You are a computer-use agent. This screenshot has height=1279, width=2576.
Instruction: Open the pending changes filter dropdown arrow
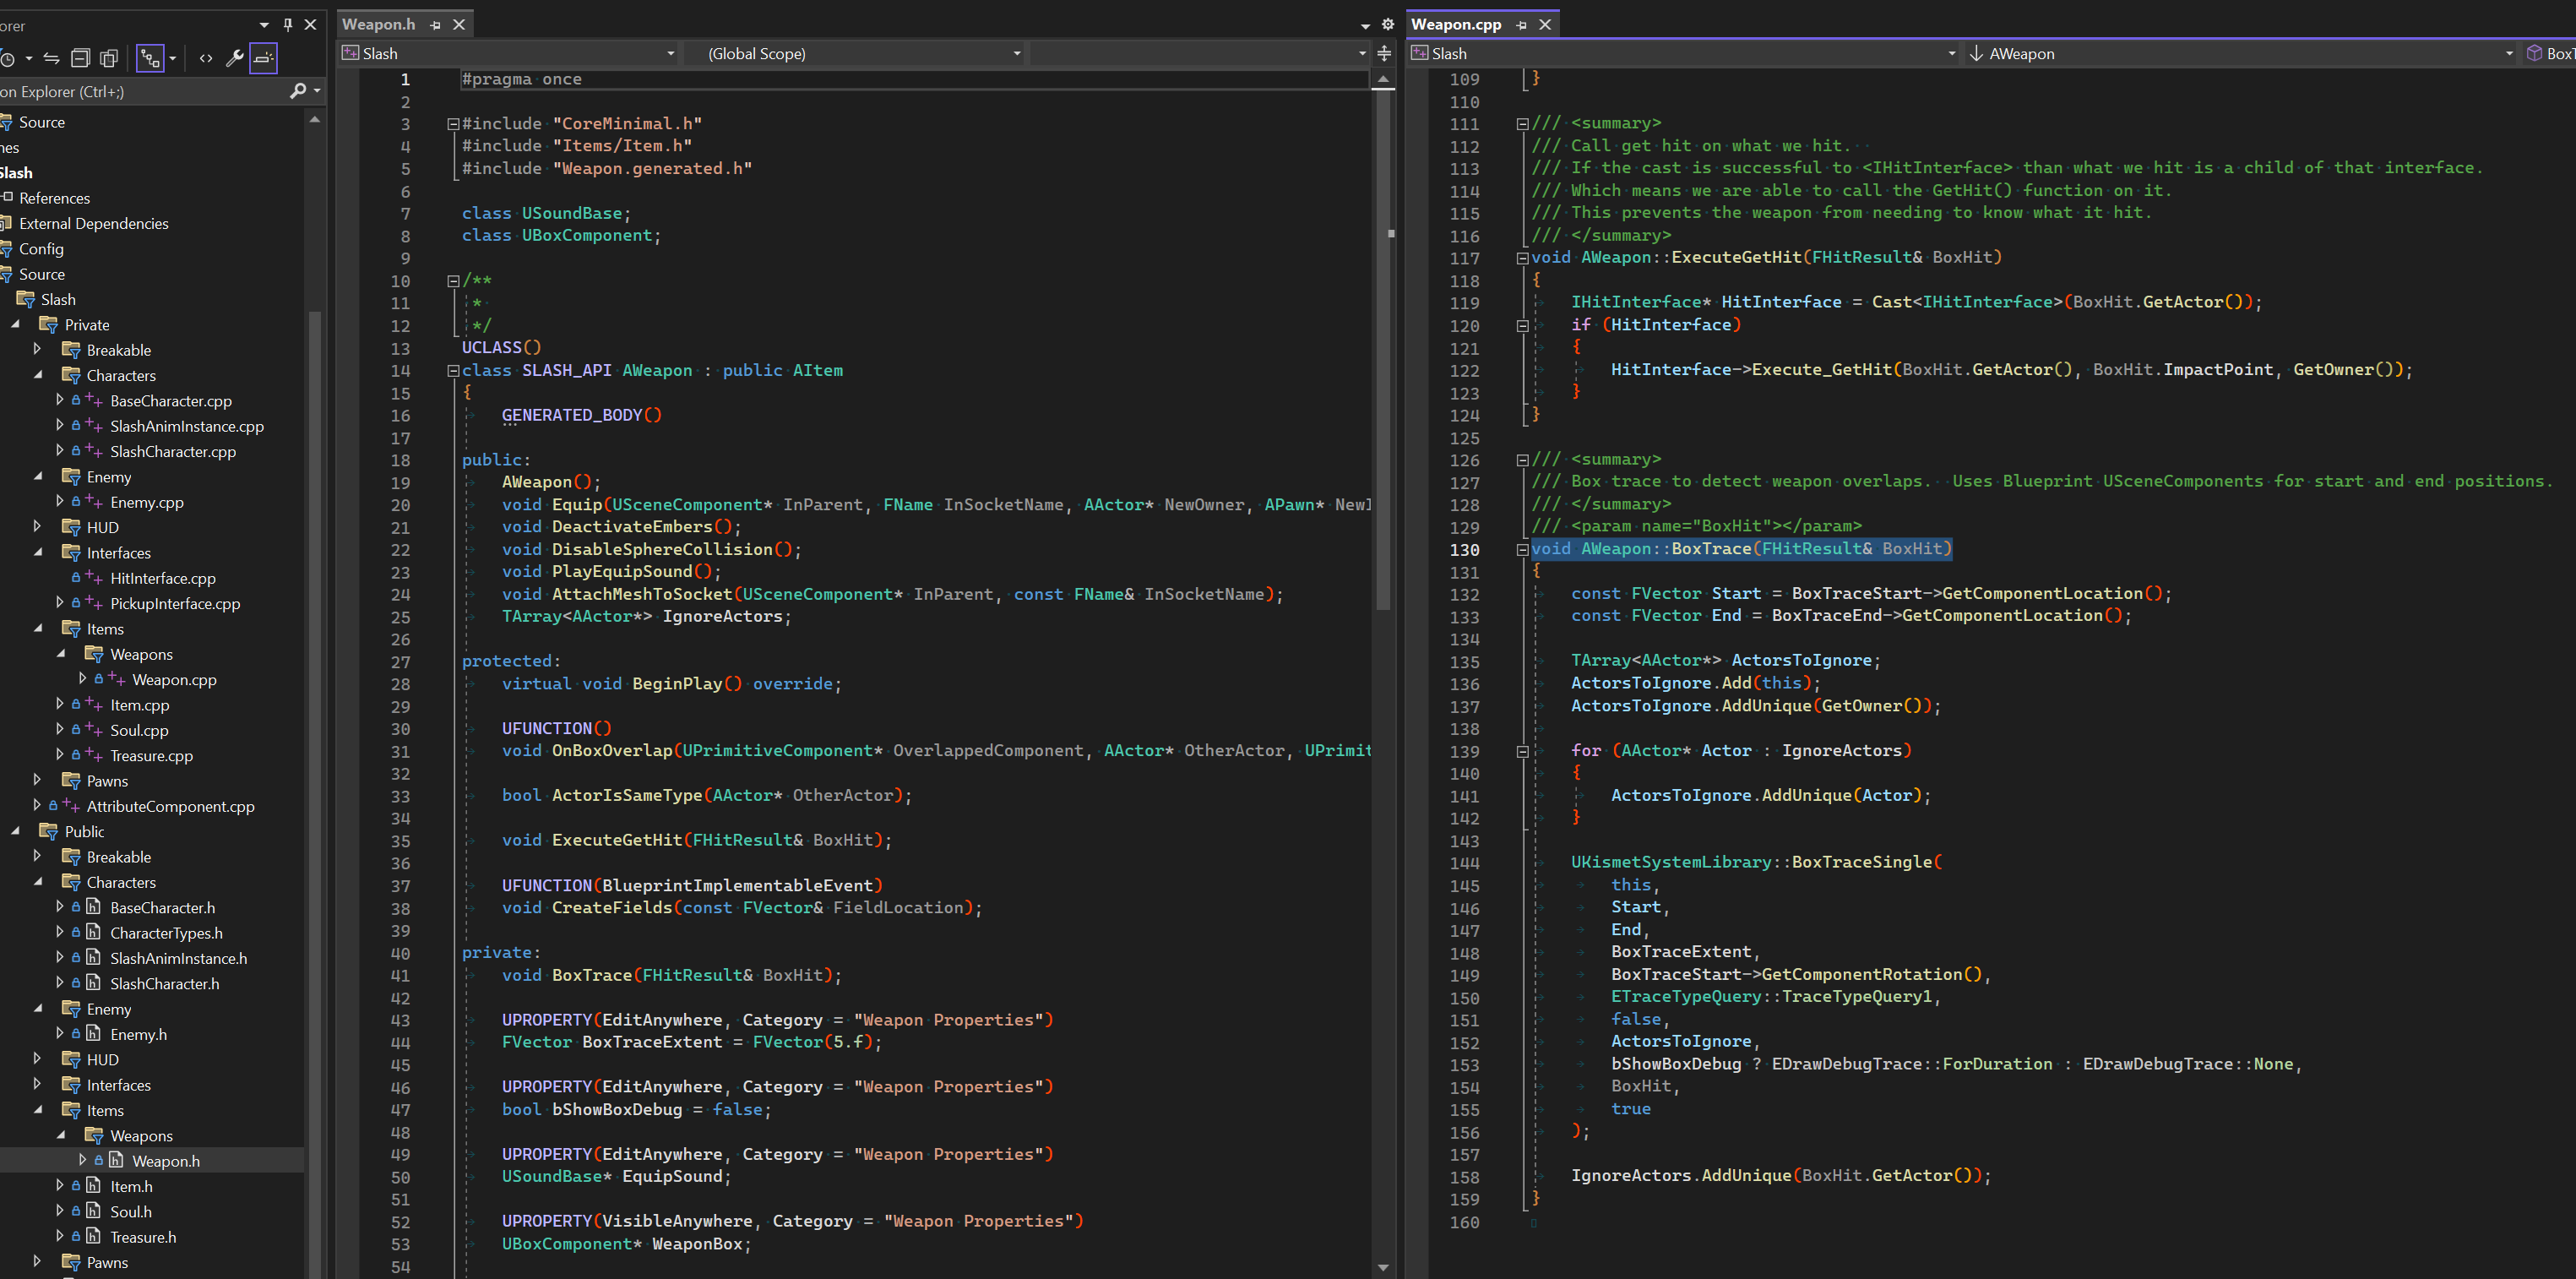point(29,58)
